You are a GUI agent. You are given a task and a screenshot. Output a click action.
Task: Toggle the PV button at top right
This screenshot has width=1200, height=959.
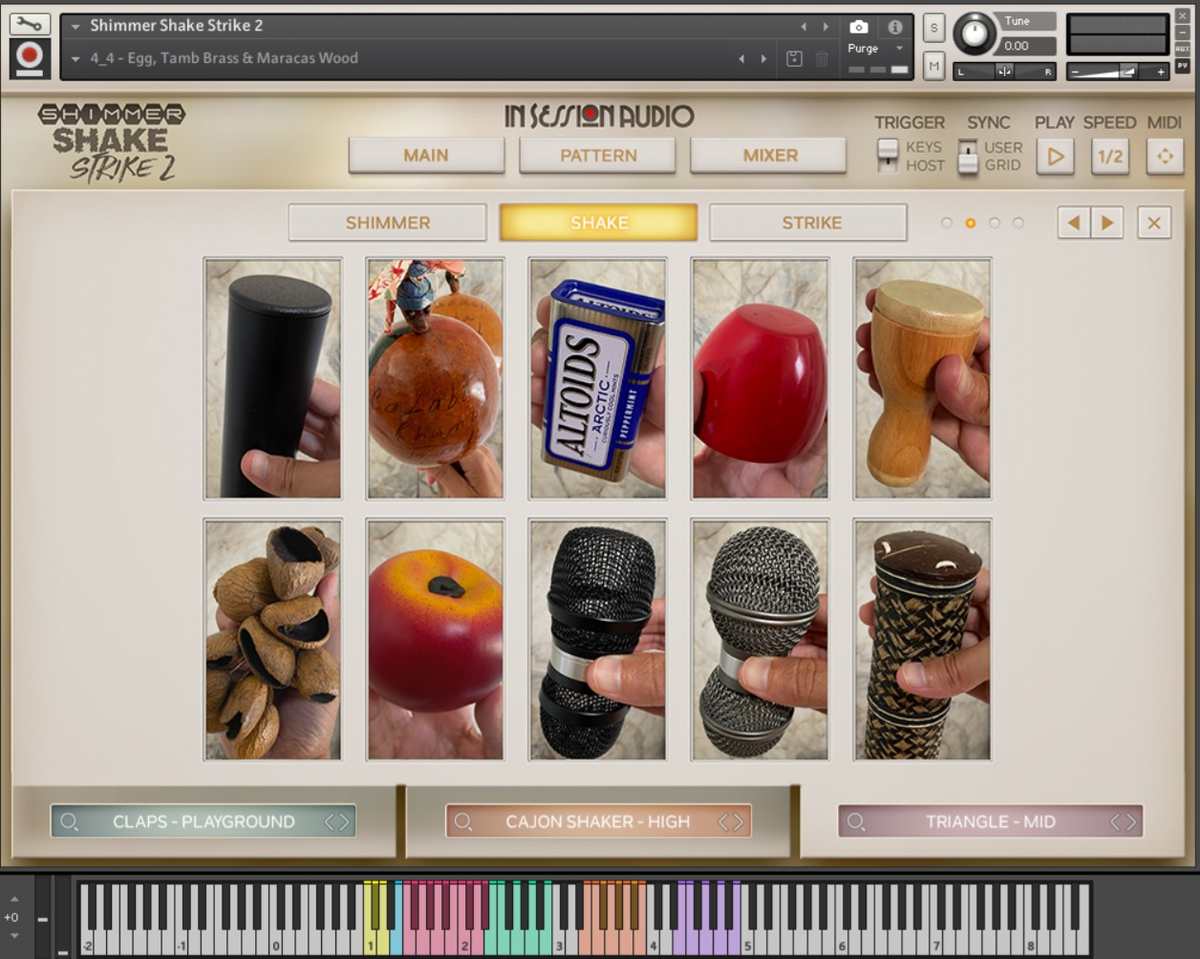coord(1182,66)
